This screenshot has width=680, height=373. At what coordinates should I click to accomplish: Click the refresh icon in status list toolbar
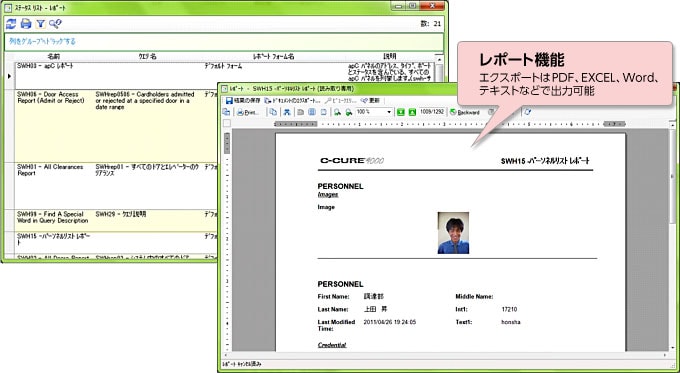tap(11, 24)
